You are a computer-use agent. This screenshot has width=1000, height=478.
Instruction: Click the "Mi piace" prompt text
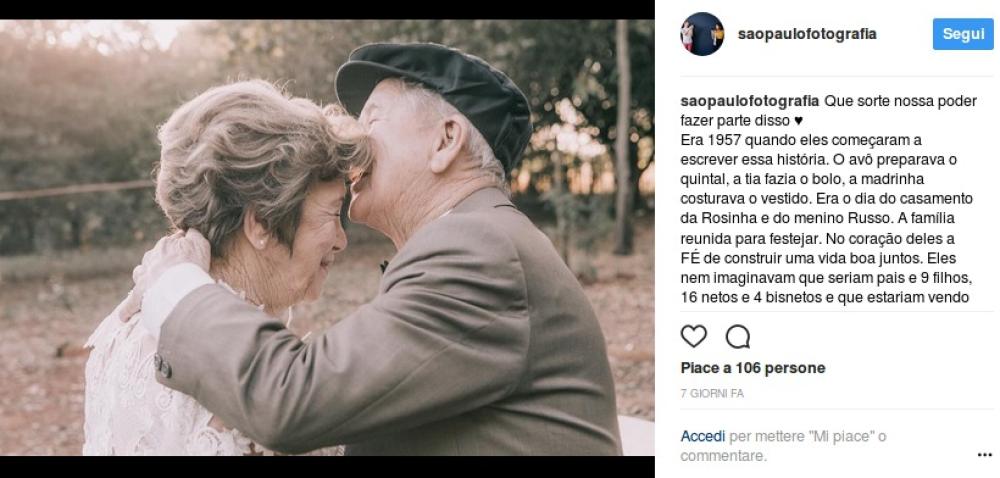point(840,437)
